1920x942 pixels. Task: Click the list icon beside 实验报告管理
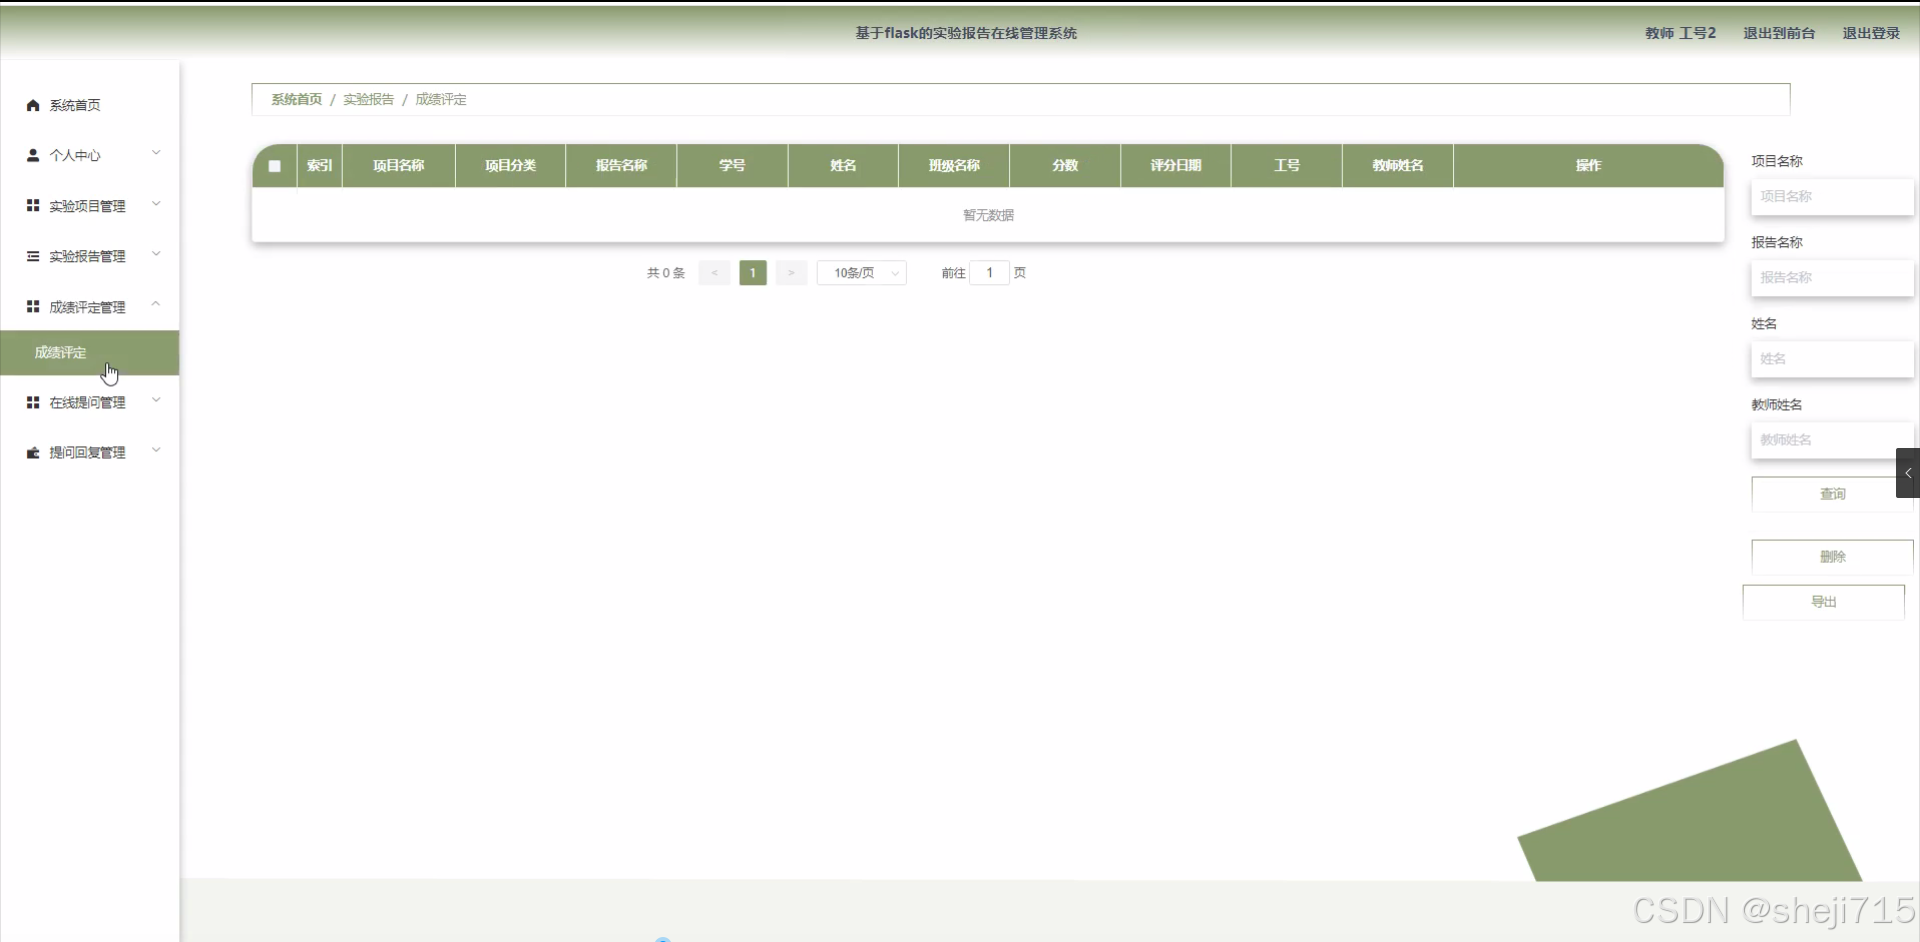click(x=33, y=256)
